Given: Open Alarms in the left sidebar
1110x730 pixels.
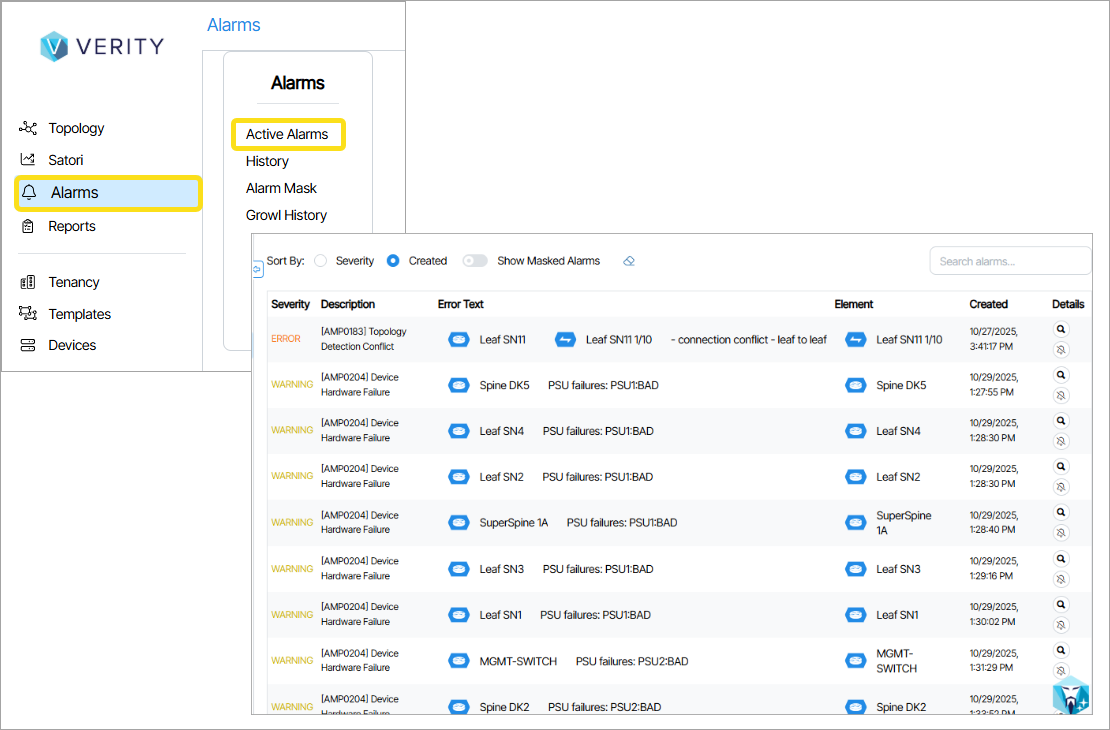Looking at the screenshot, I should point(75,193).
